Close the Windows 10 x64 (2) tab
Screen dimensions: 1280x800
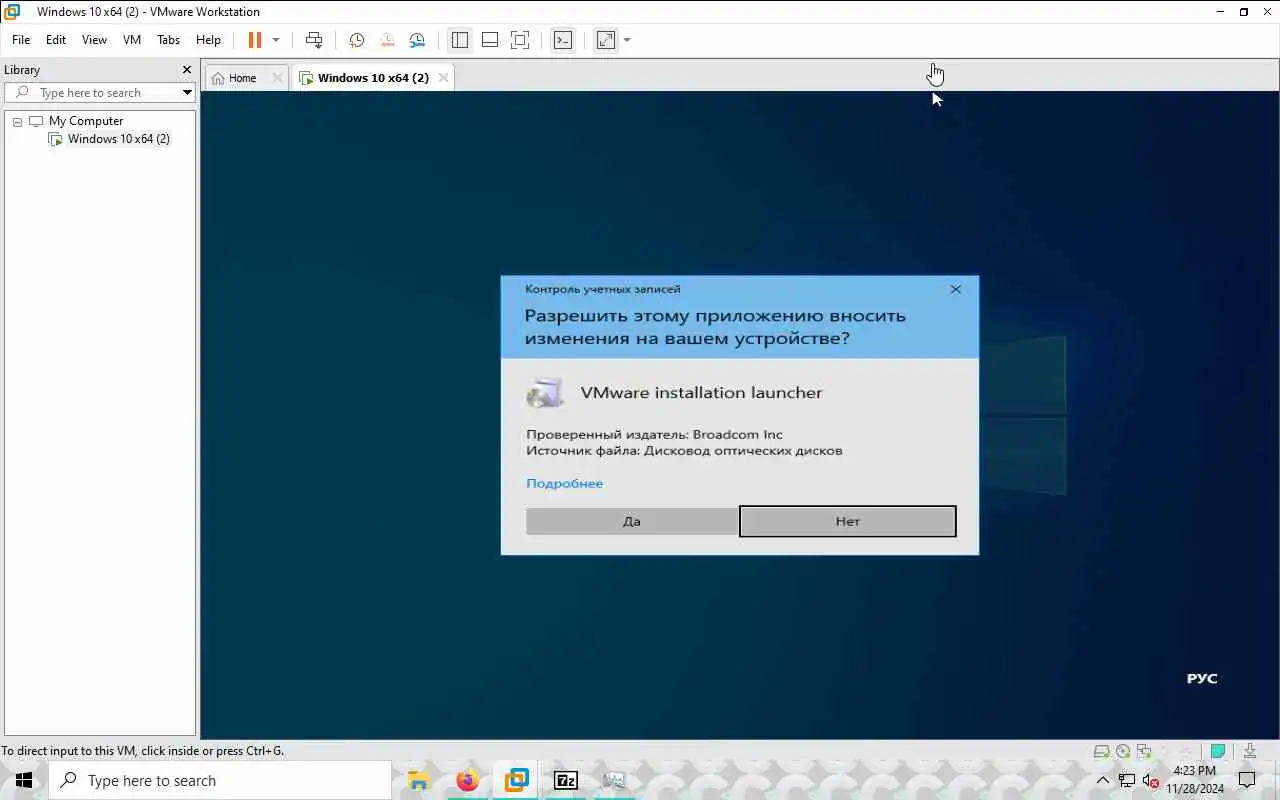point(443,78)
